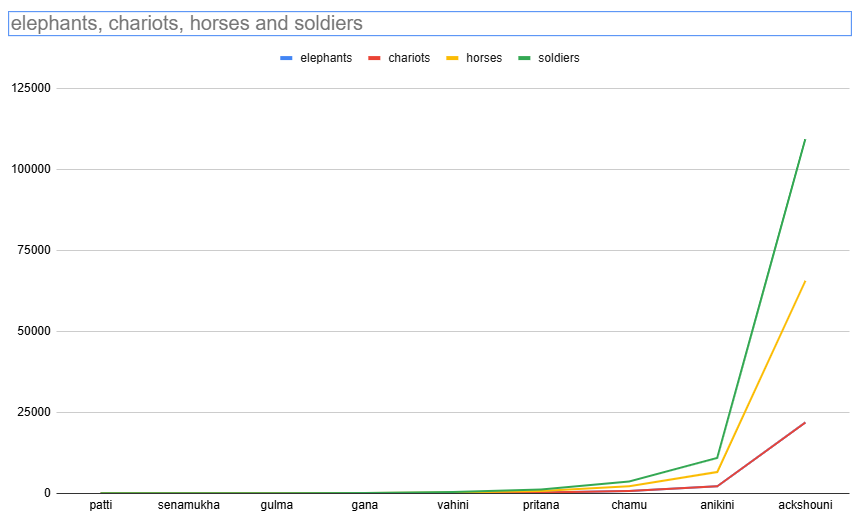Click the 75000 y-axis label
Image resolution: width=858 pixels, height=519 pixels.
click(34, 250)
